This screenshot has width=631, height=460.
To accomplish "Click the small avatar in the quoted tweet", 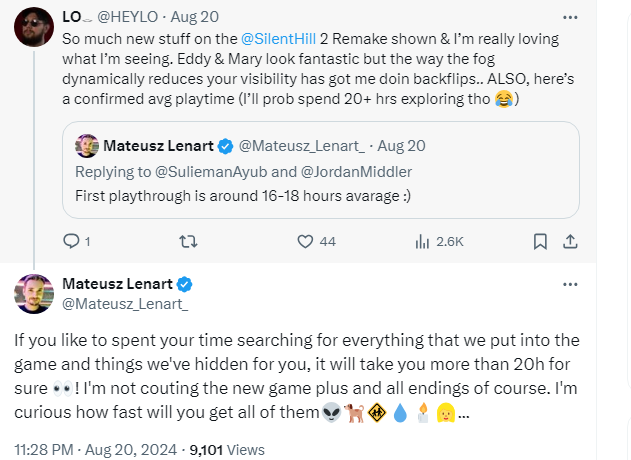I will [x=87, y=145].
